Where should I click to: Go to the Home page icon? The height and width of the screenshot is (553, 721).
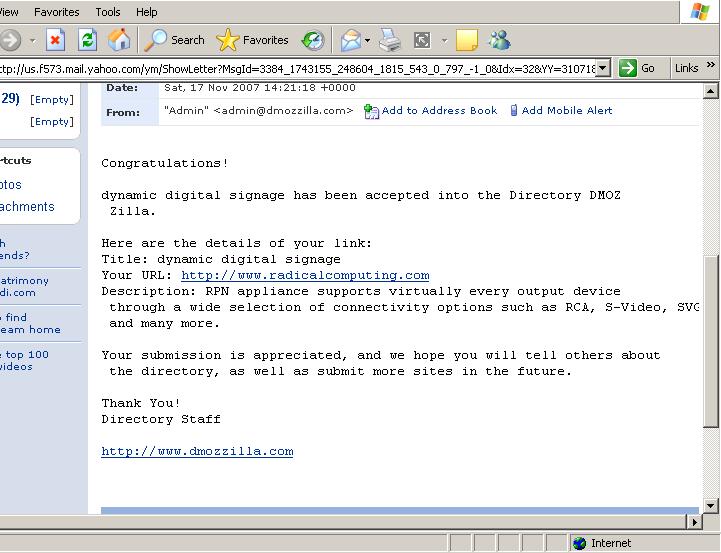(119, 40)
